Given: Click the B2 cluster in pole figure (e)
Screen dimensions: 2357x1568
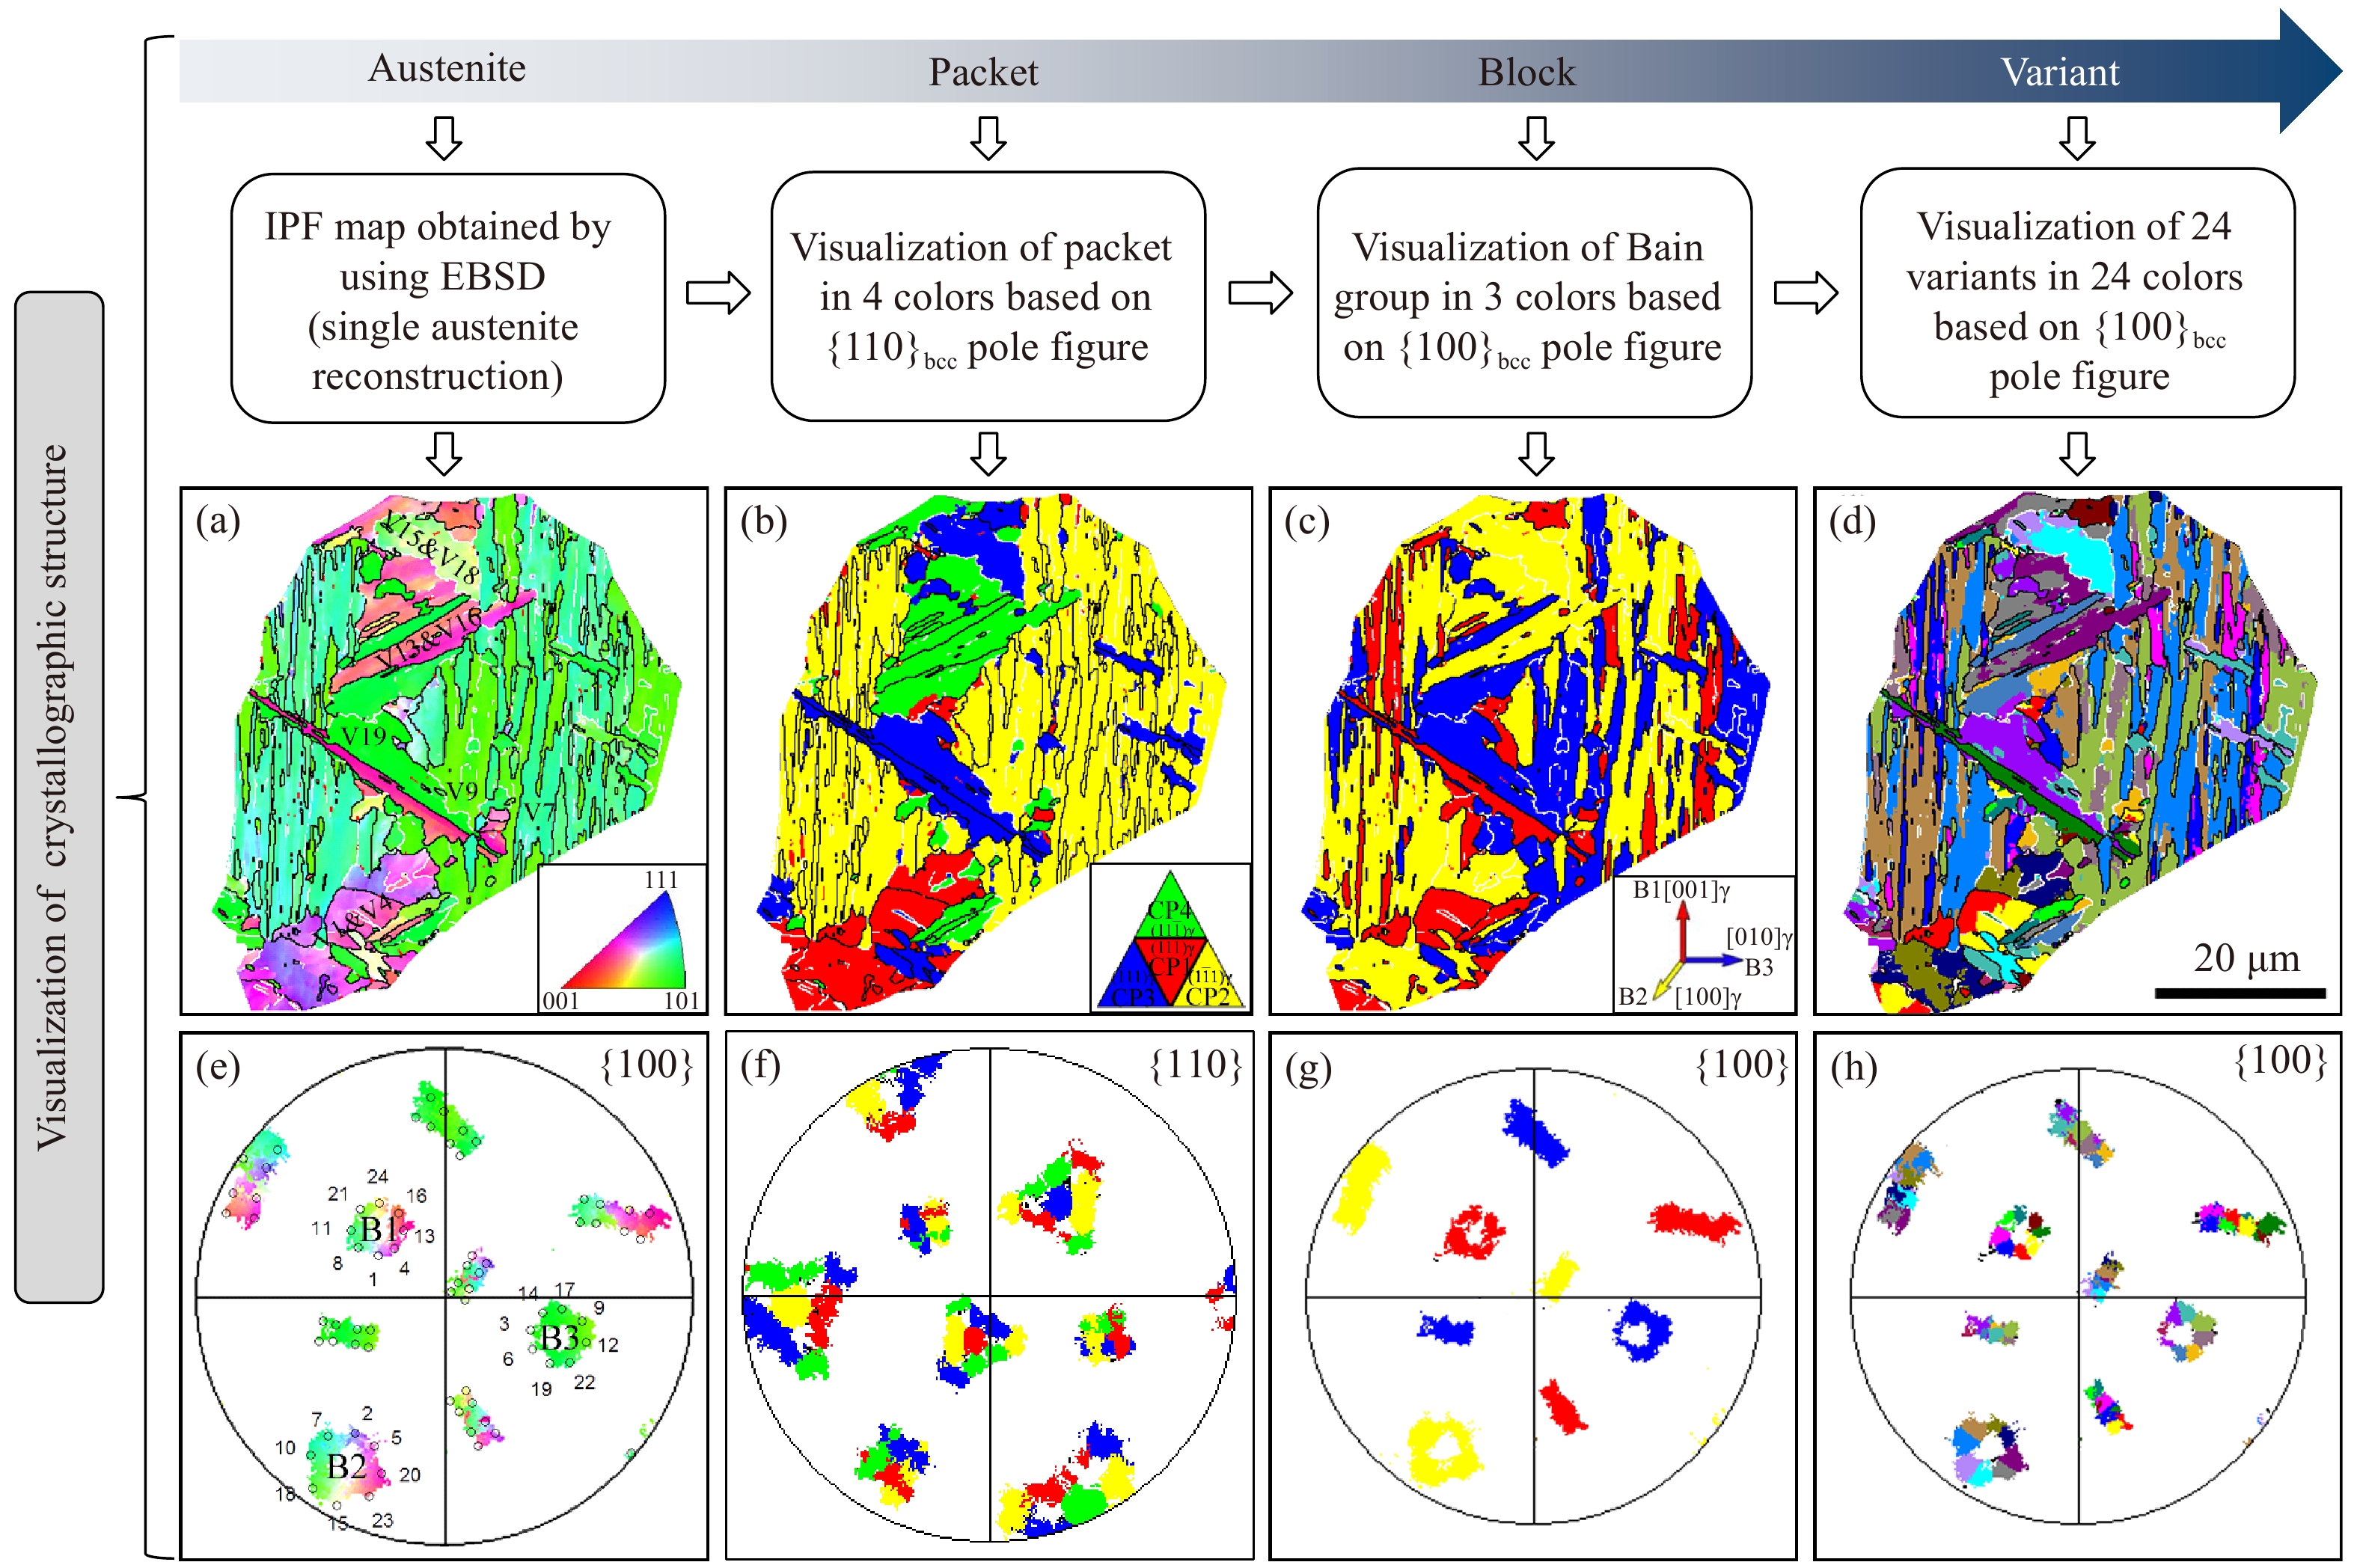Looking at the screenshot, I should pos(348,1466).
